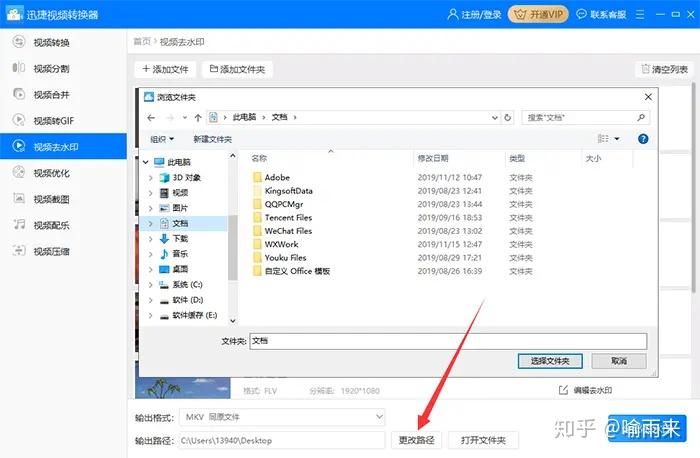Expand the 3D 对象 tree node
Image resolution: width=700 pixels, height=458 pixels.
151,178
